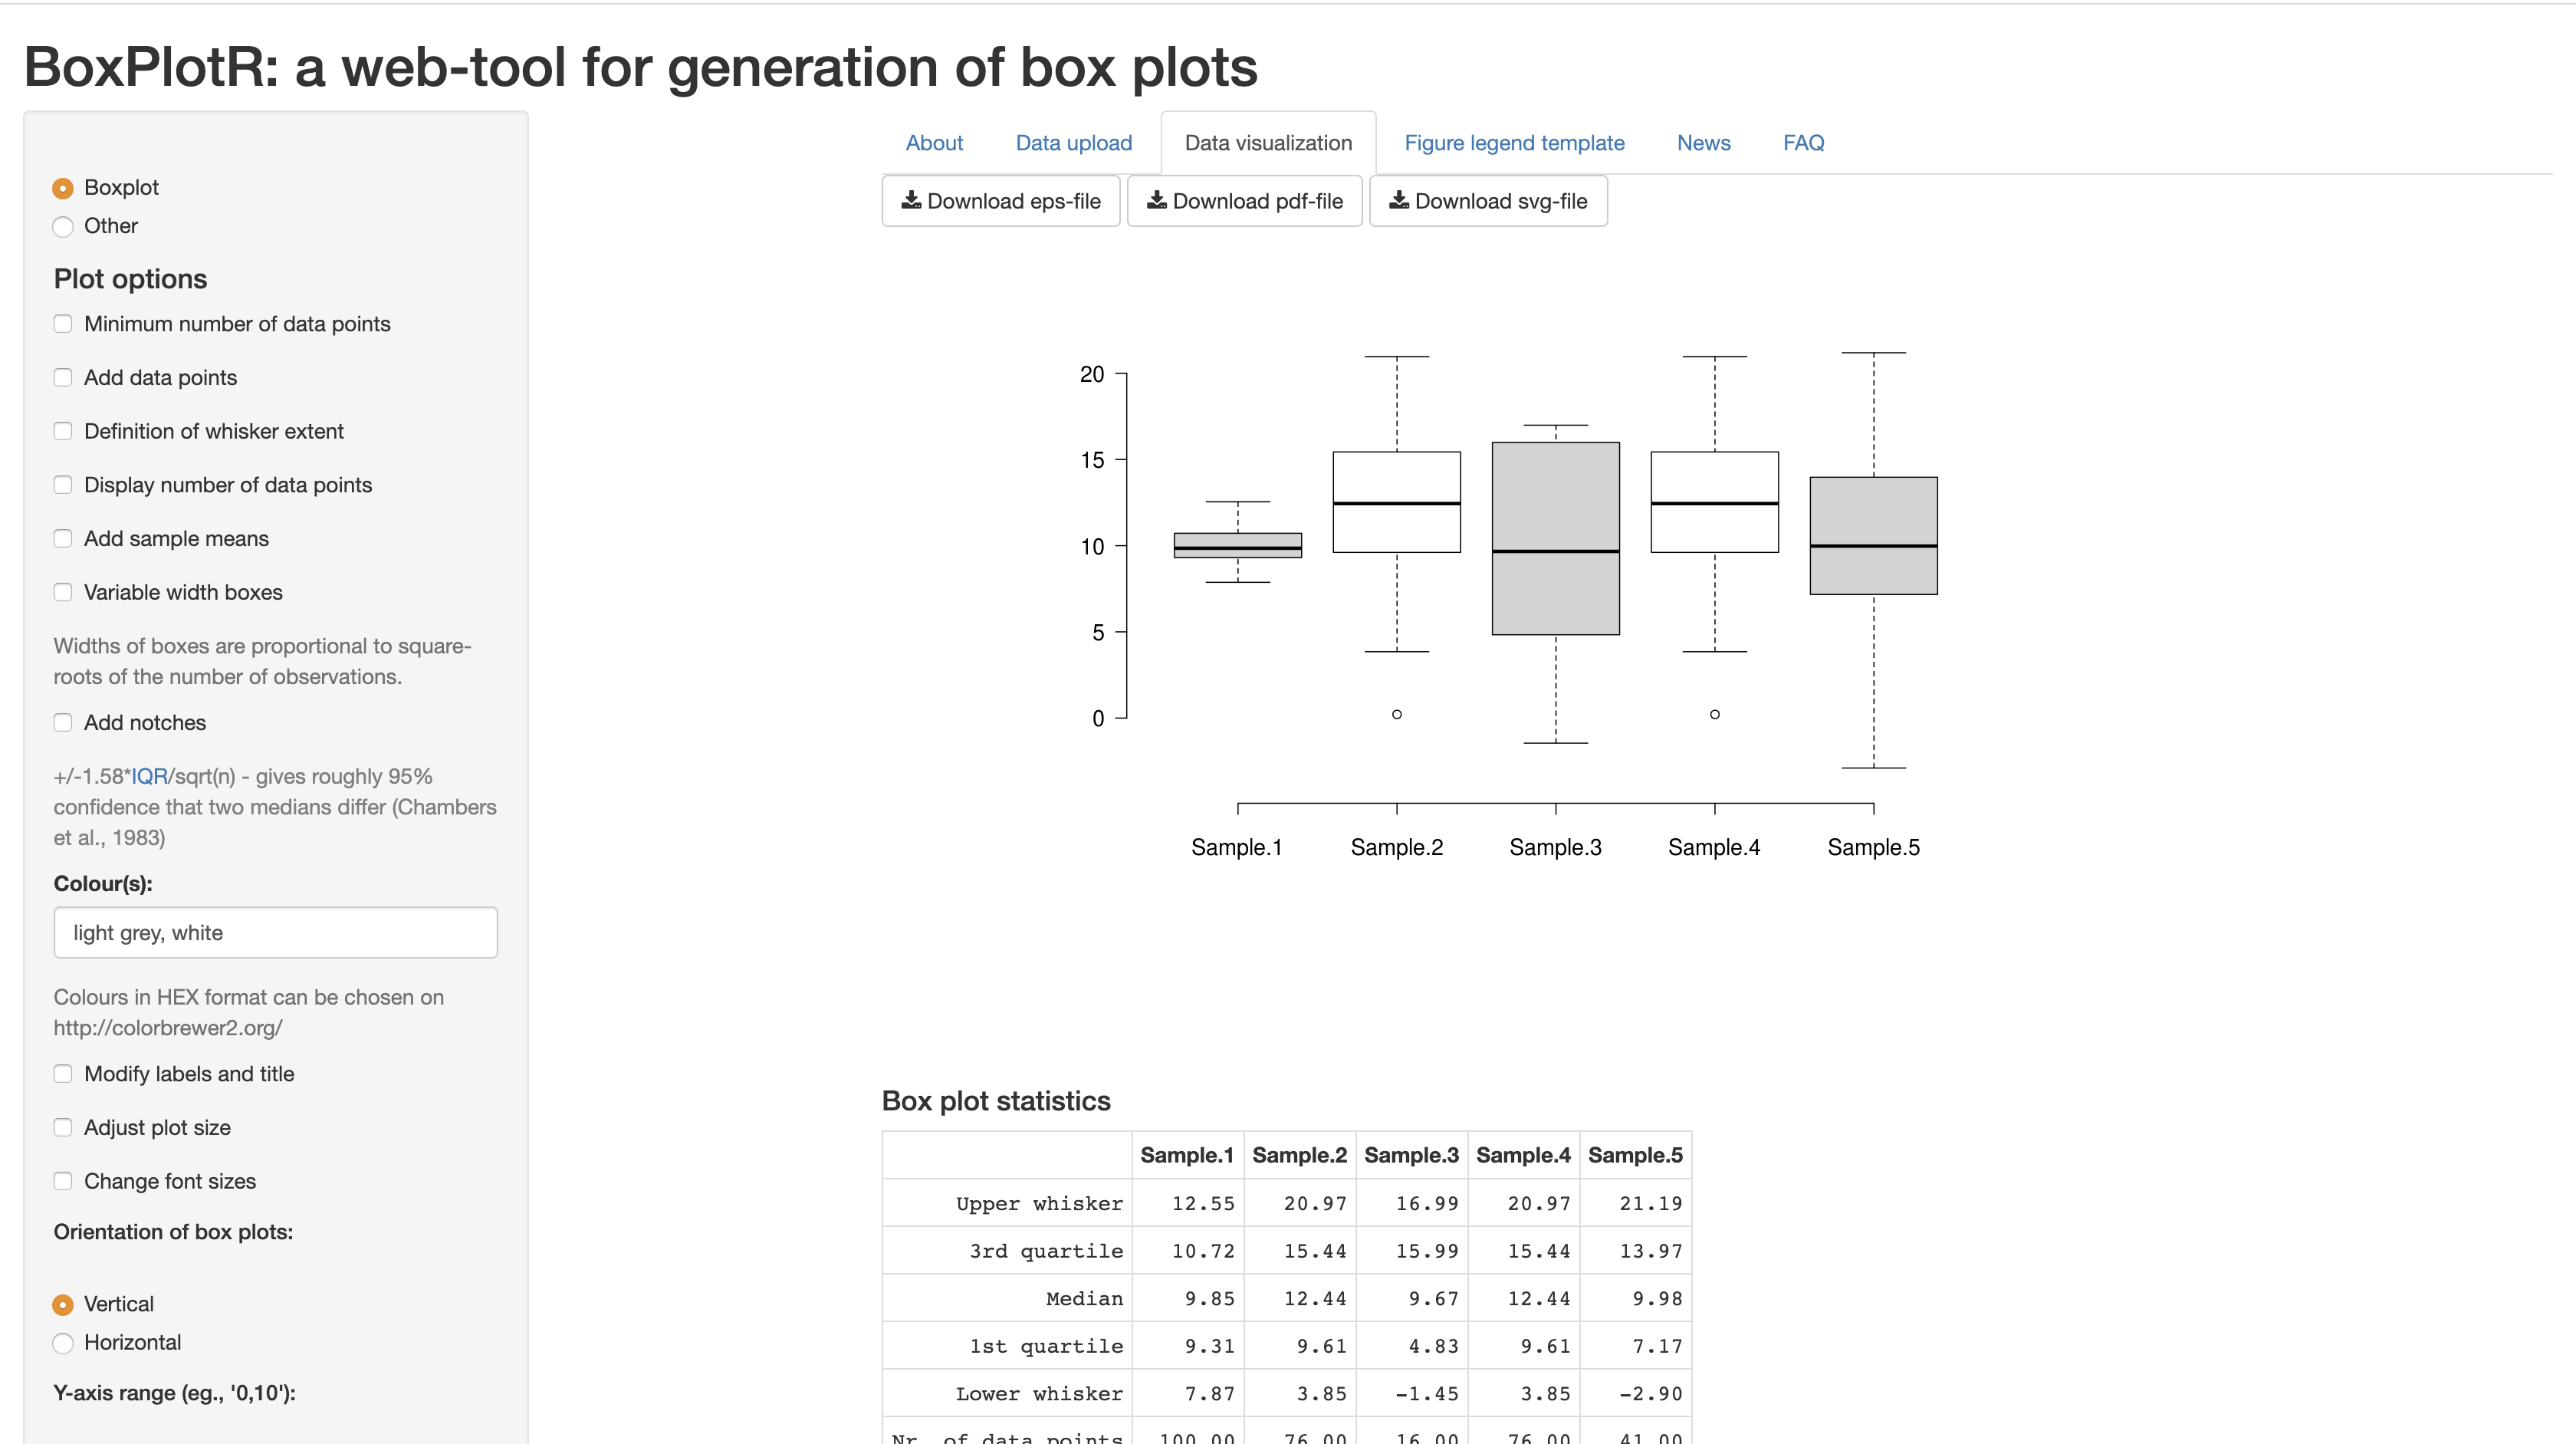Image resolution: width=2576 pixels, height=1444 pixels.
Task: Expand Modify labels and title options
Action: point(63,1074)
